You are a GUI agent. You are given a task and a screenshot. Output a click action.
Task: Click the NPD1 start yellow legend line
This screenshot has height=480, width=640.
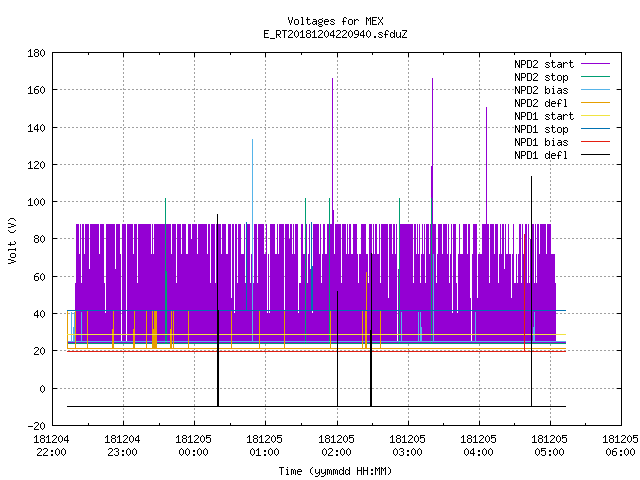(595, 116)
